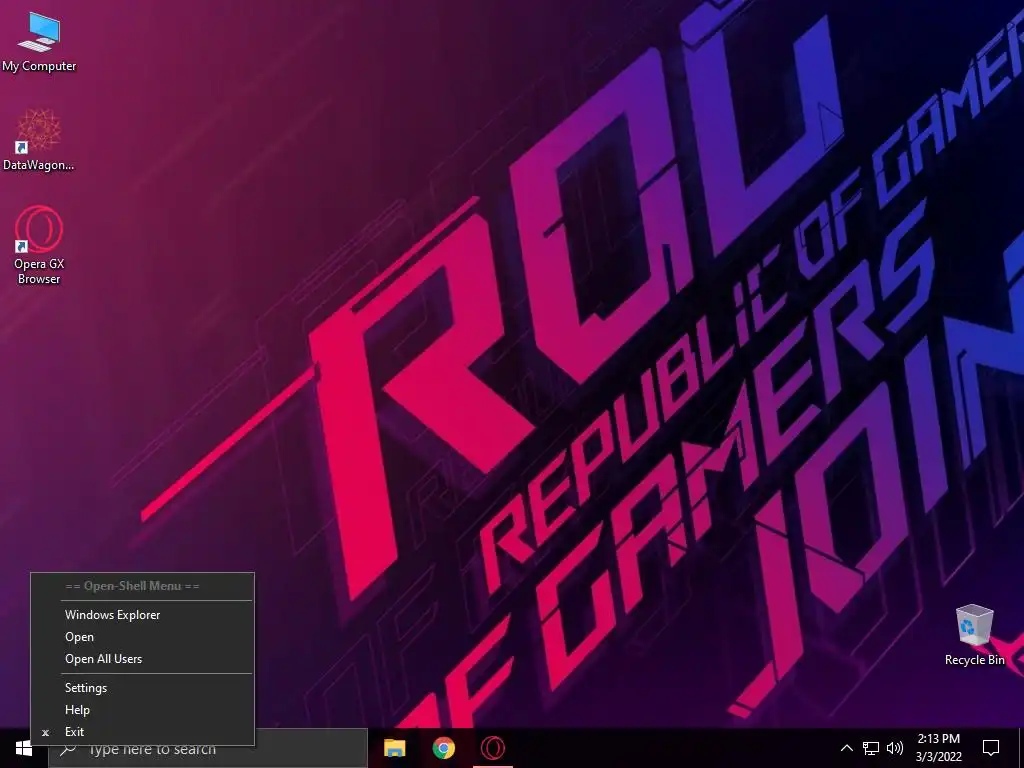Select Help in the Open-Shell menu
The height and width of the screenshot is (768, 1024).
pos(142,710)
